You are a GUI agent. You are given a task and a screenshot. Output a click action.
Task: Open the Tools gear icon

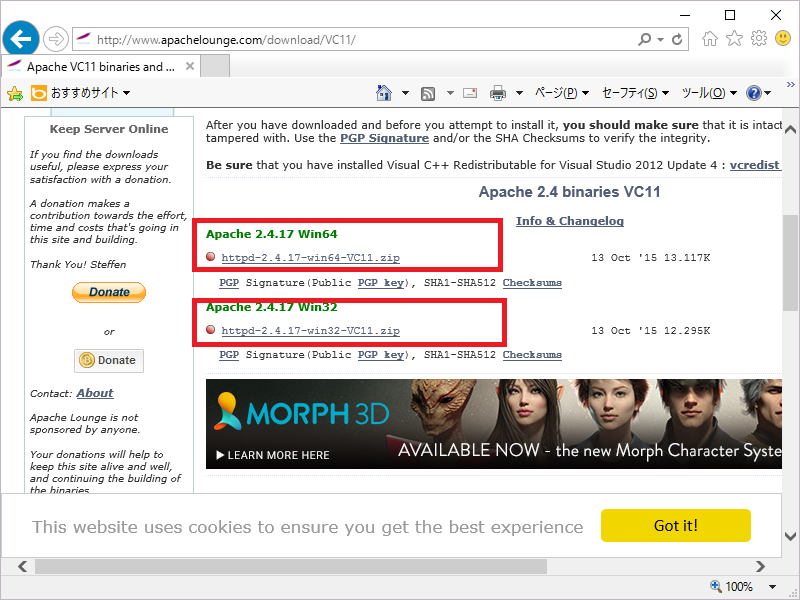(x=759, y=38)
